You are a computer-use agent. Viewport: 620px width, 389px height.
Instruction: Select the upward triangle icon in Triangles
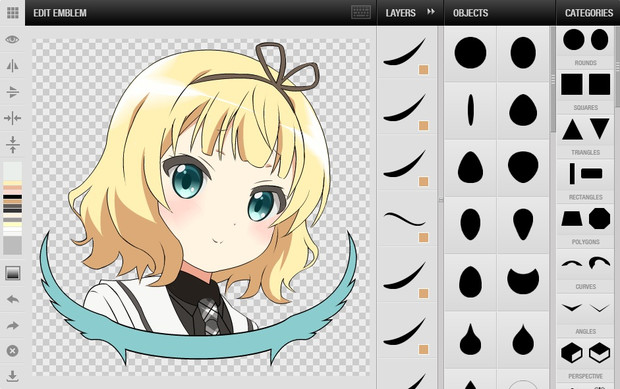pyautogui.click(x=572, y=129)
